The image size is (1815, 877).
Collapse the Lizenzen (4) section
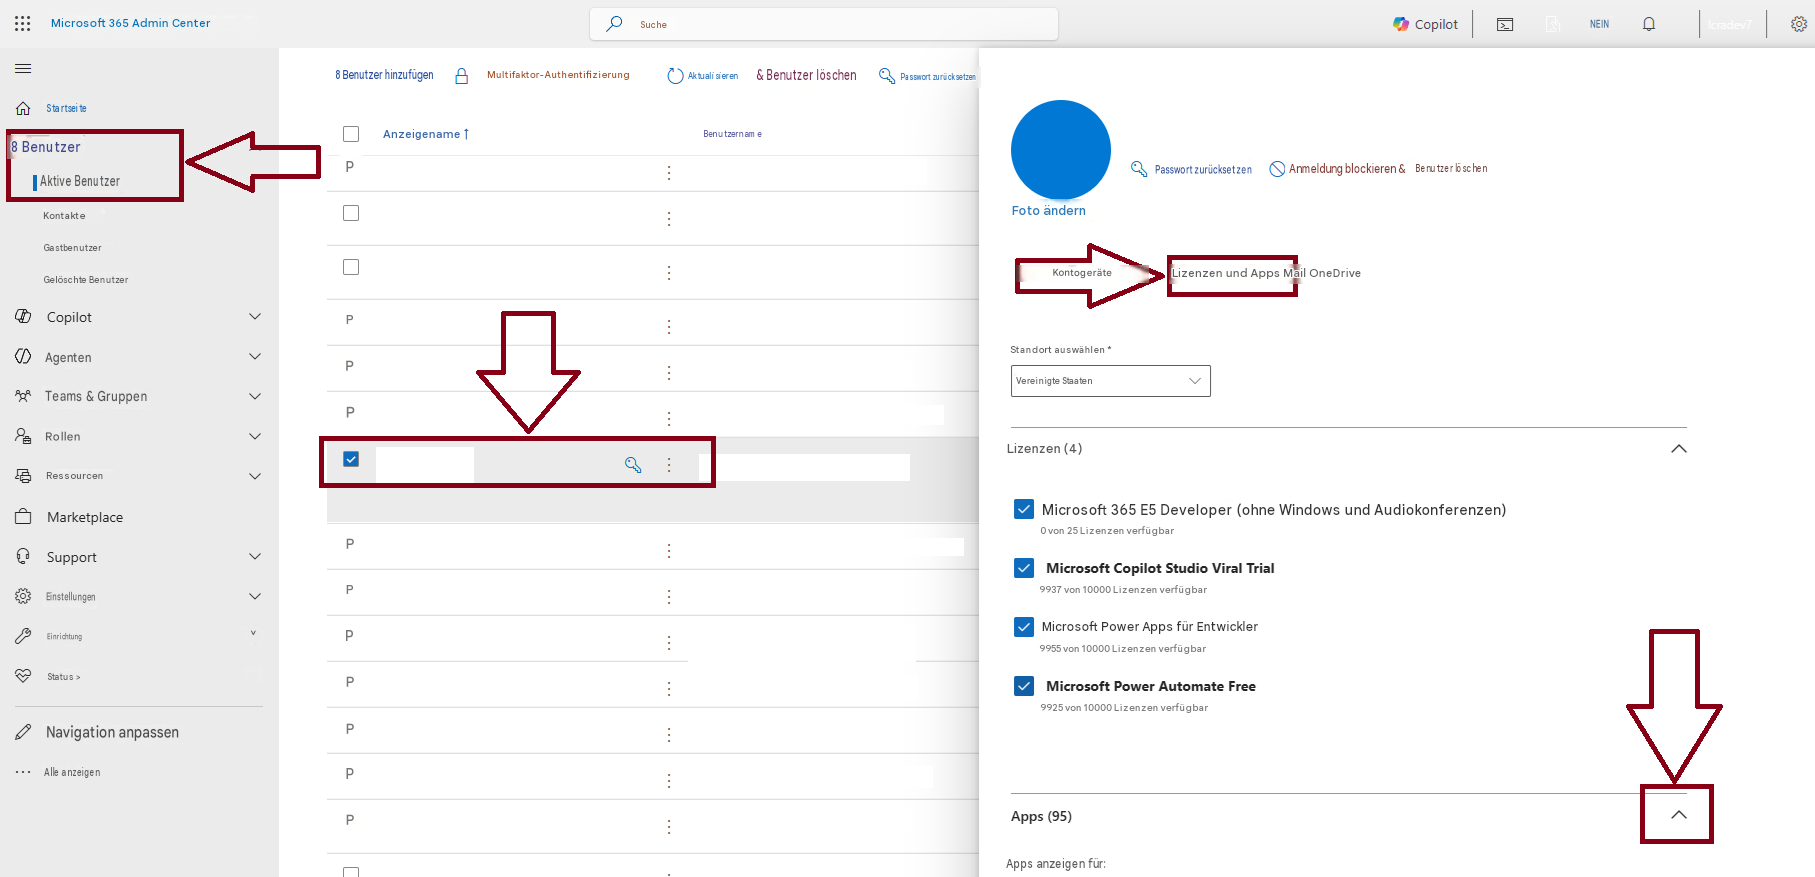click(x=1679, y=449)
